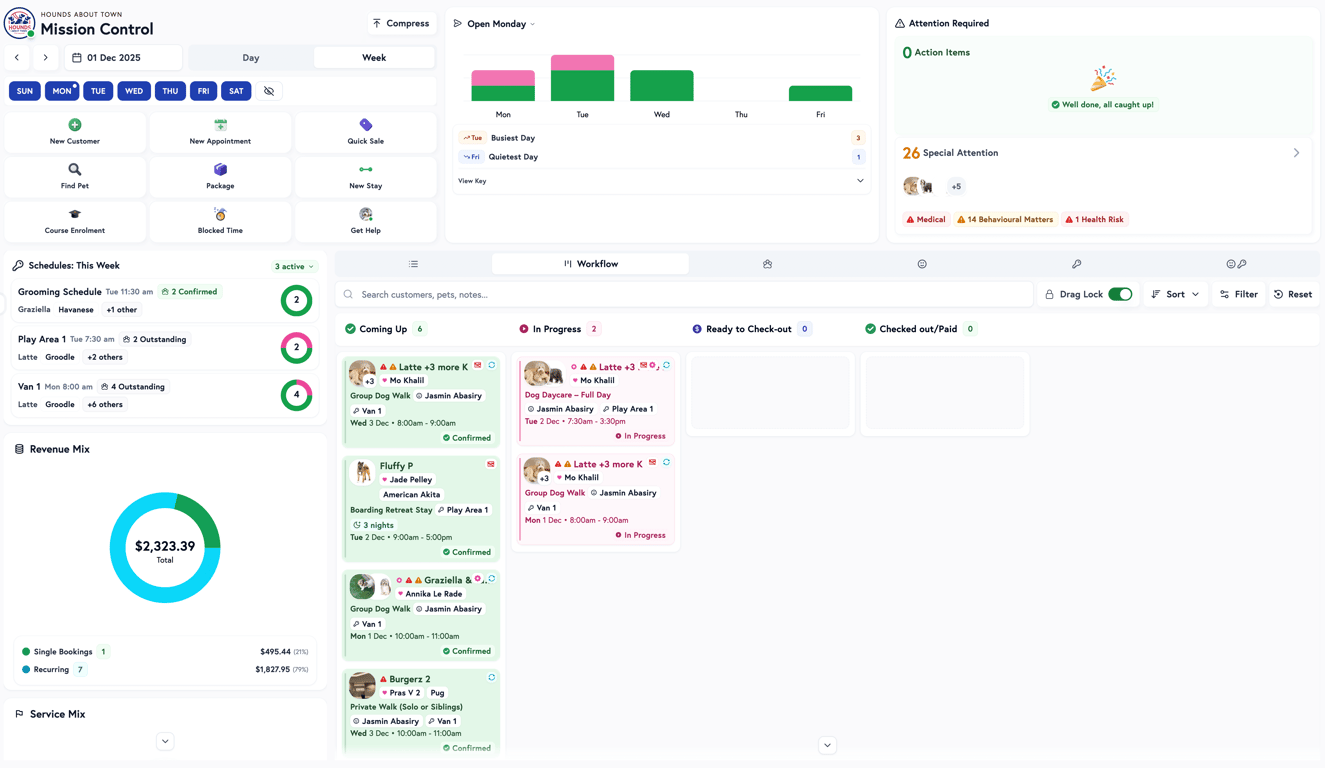Toggle the TUE day filter
The width and height of the screenshot is (1325, 768).
tap(98, 91)
